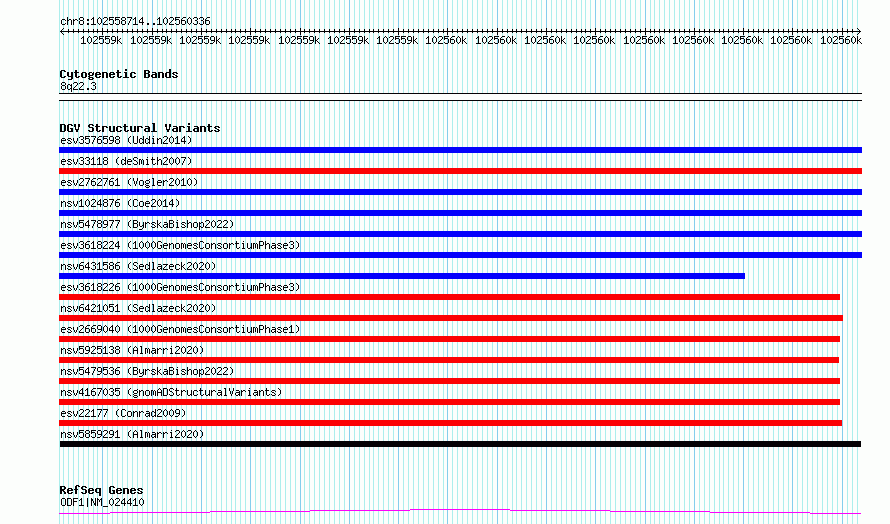The height and width of the screenshot is (524, 890).
Task: Open the nsv5925138 (Almarri2020) label
Action: [x=132, y=350]
